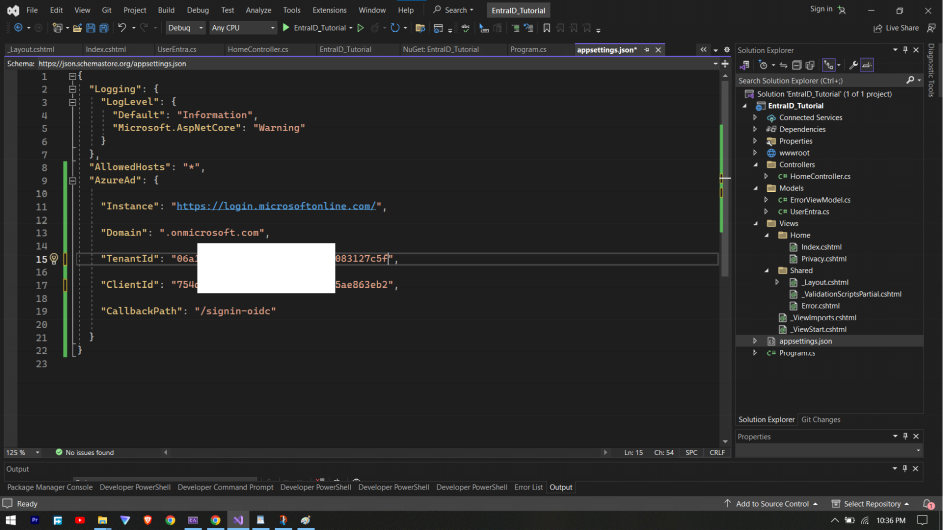
Task: Click the lightbulb quick actions icon on line 15
Action: (x=54, y=259)
